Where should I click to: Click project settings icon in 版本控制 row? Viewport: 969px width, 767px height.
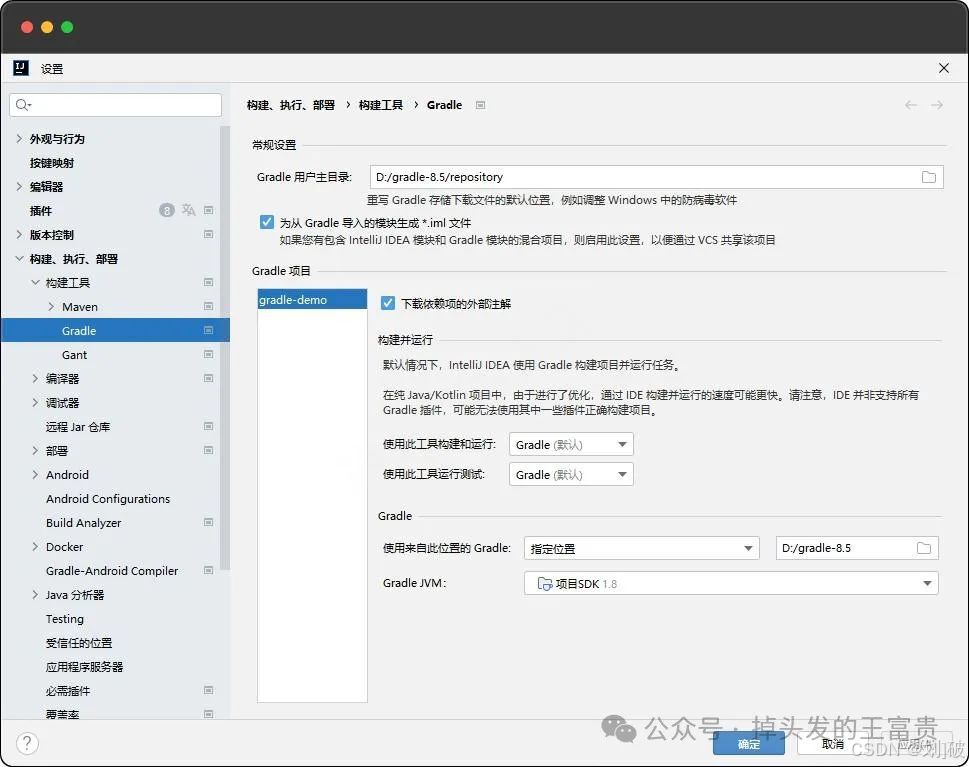point(209,235)
